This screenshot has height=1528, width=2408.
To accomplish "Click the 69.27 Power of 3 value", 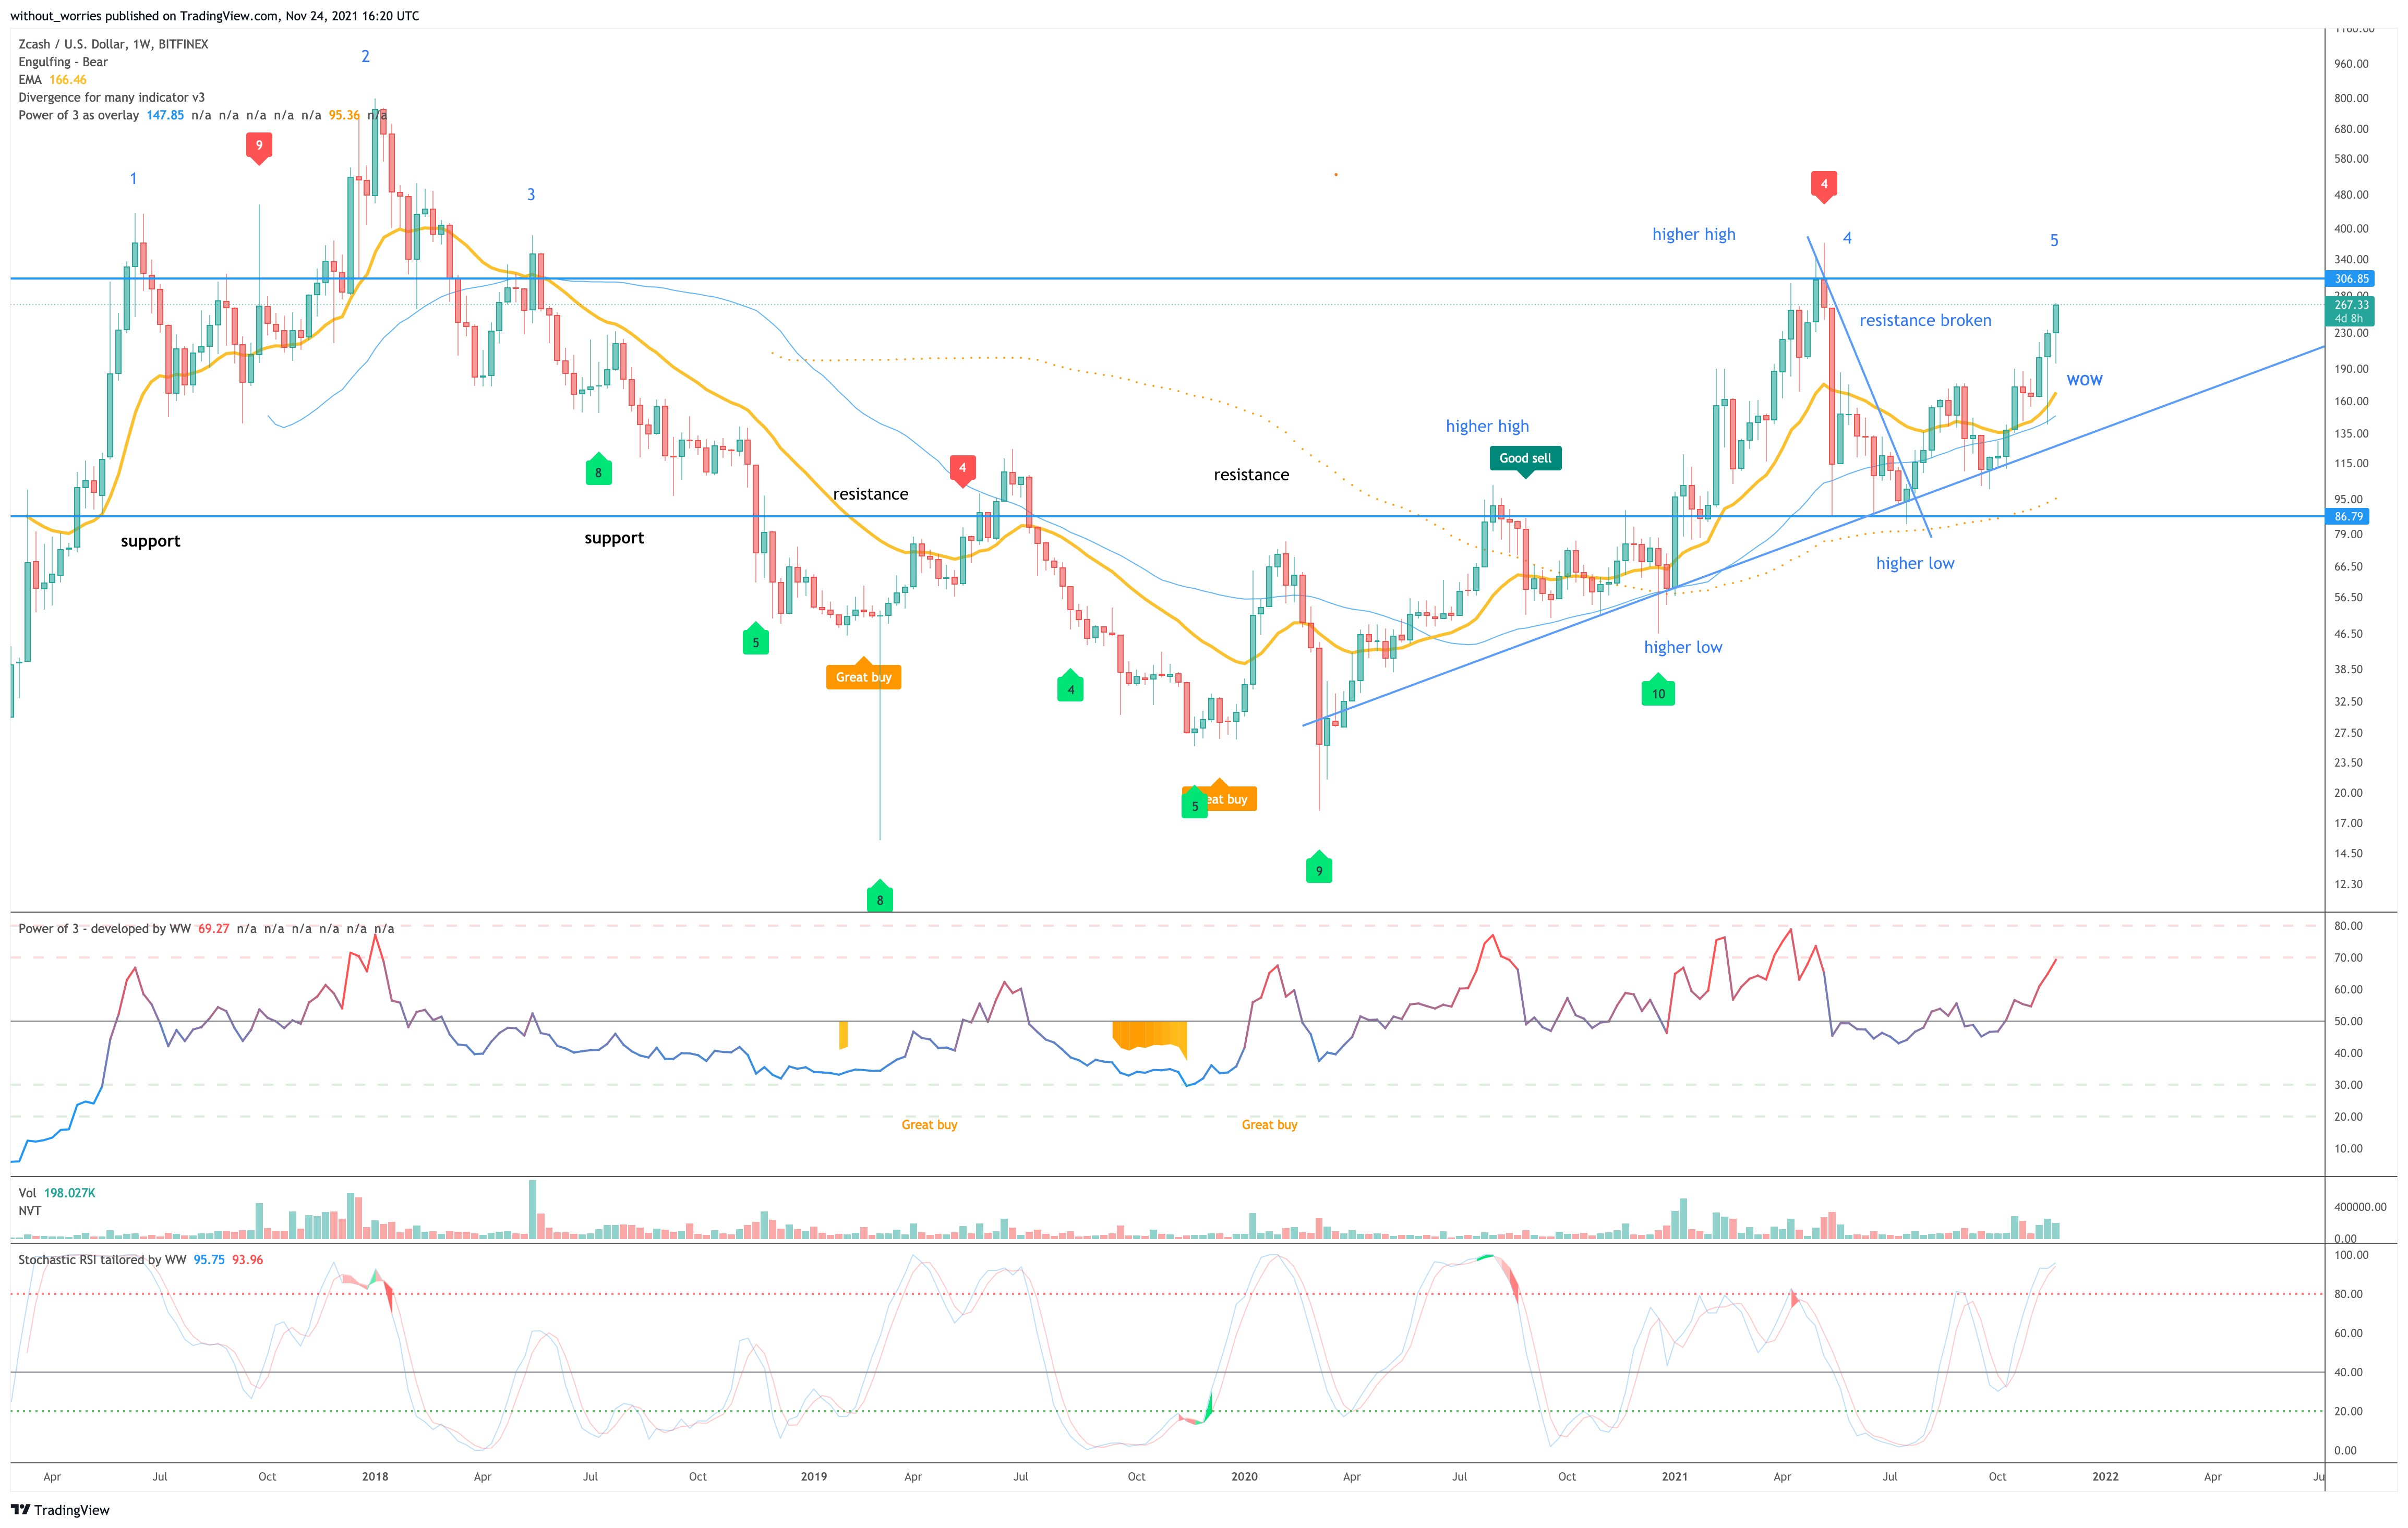I will coord(213,929).
